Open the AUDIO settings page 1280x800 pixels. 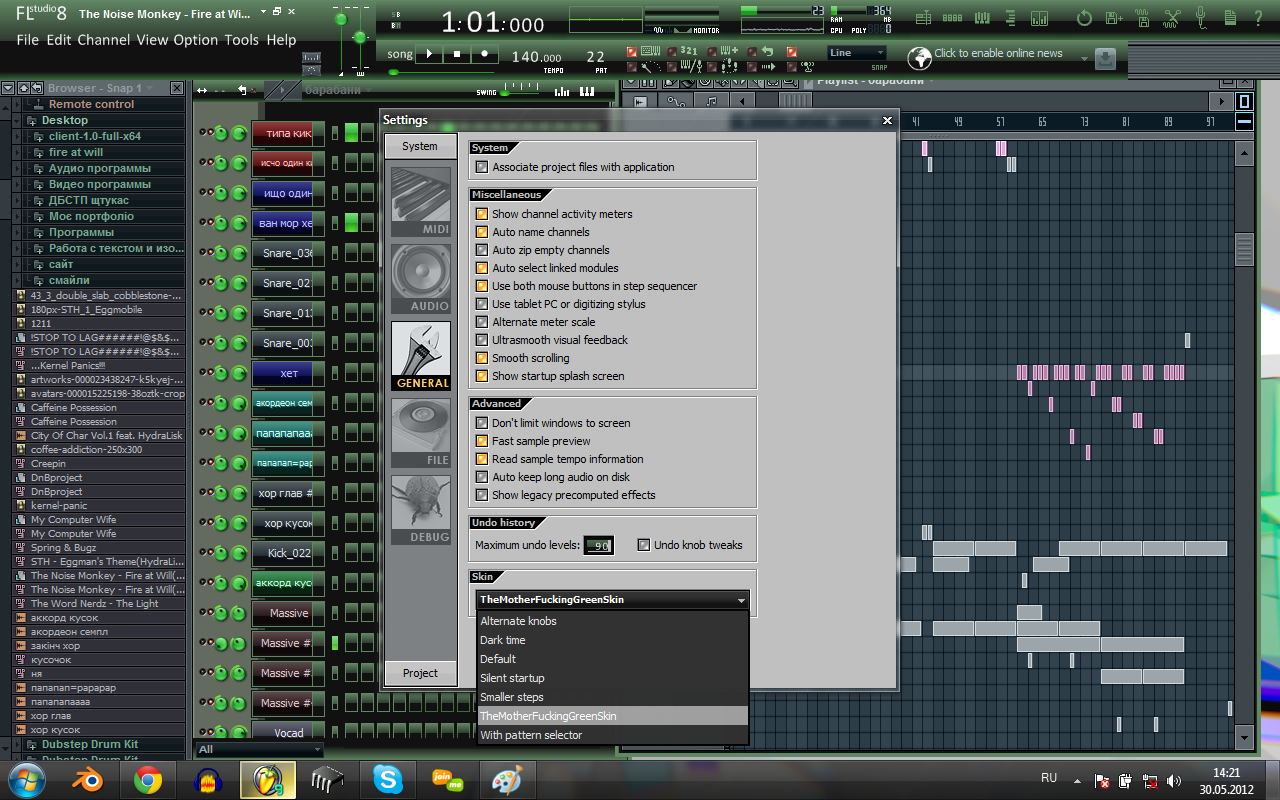coord(421,279)
